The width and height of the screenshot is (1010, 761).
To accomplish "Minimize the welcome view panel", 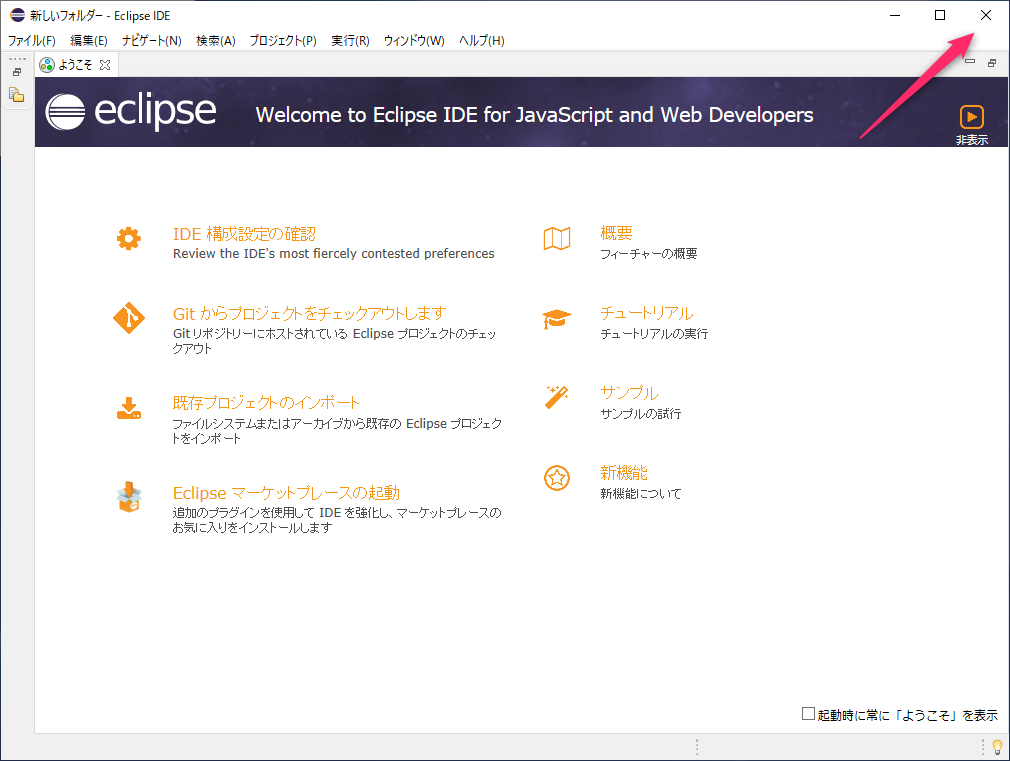I will pyautogui.click(x=969, y=62).
